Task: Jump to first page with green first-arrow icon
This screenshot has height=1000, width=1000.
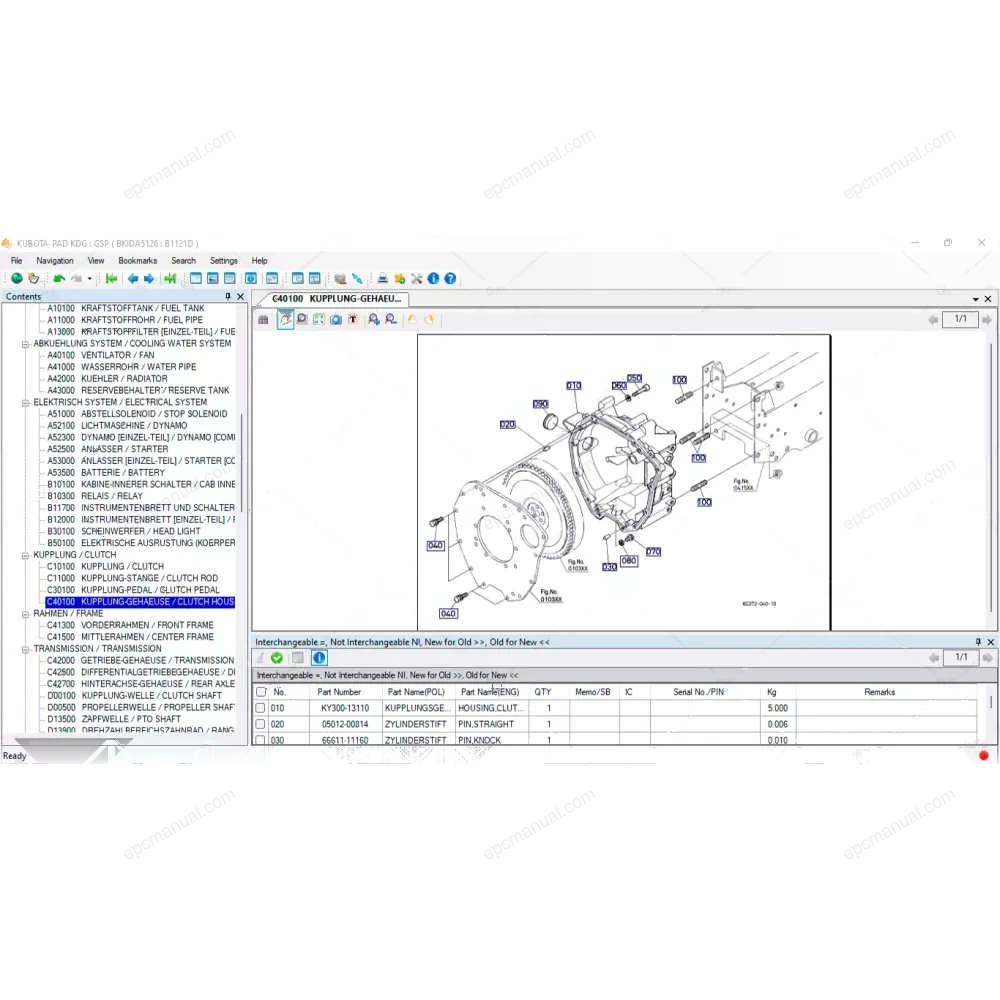Action: tap(112, 278)
